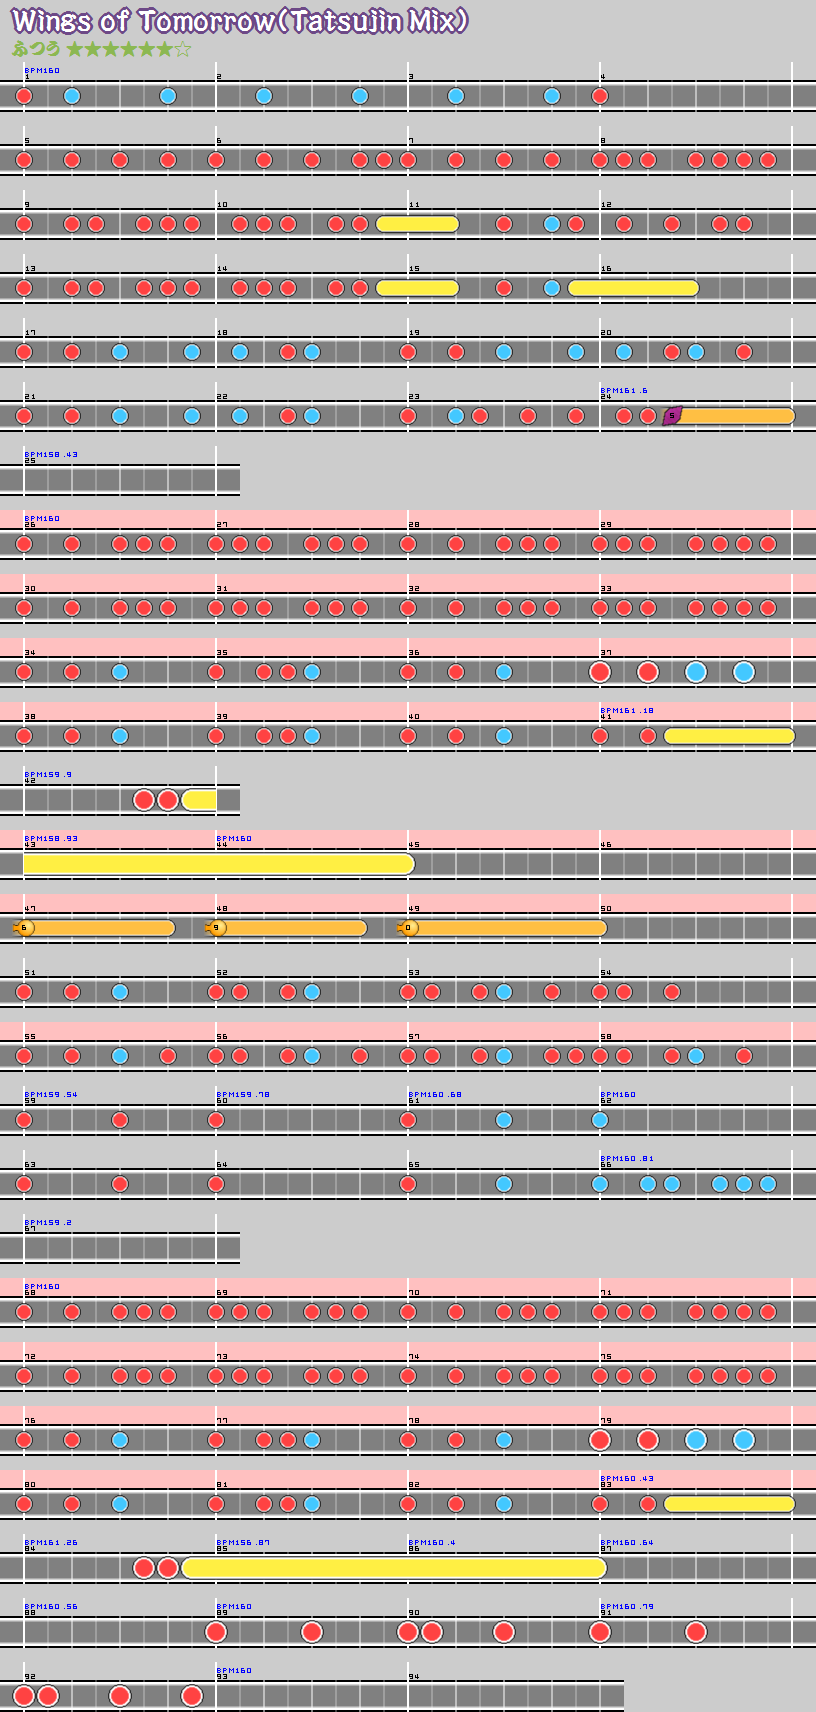This screenshot has height=1712, width=816.
Task: Click the long yellow drumroll starting at measure 43
Action: (x=218, y=864)
